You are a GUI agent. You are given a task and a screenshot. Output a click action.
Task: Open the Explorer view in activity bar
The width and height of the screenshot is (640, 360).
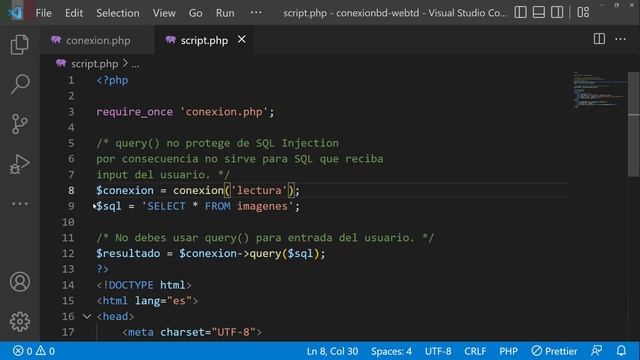tap(20, 44)
